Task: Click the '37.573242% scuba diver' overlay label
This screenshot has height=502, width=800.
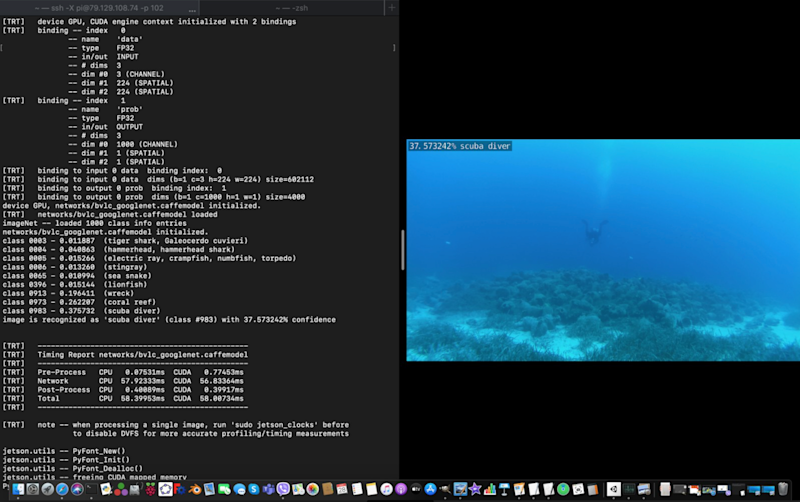Action: [x=459, y=146]
